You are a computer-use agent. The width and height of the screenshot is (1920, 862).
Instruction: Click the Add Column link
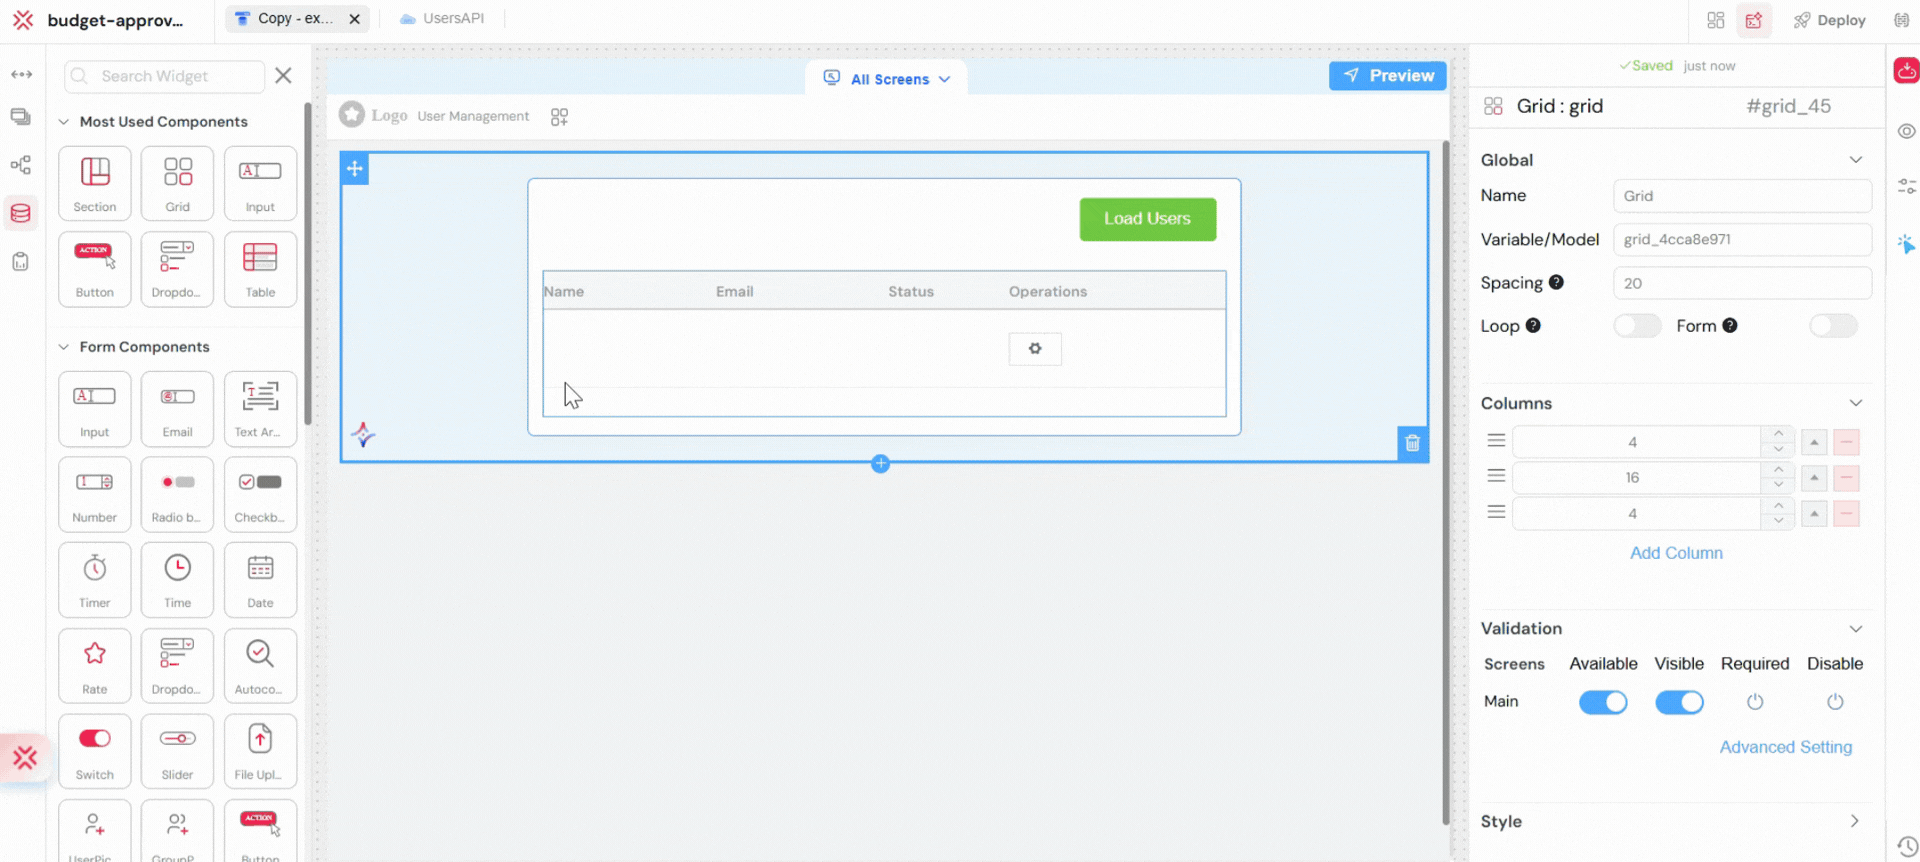(1676, 553)
